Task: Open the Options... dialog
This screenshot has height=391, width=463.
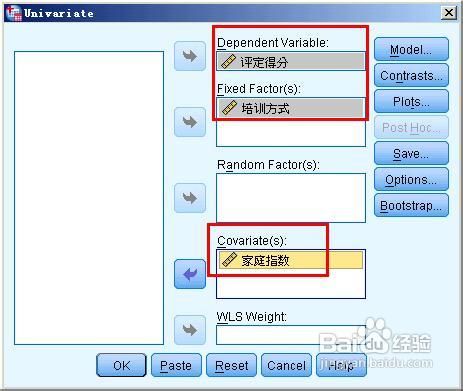Action: tap(411, 179)
